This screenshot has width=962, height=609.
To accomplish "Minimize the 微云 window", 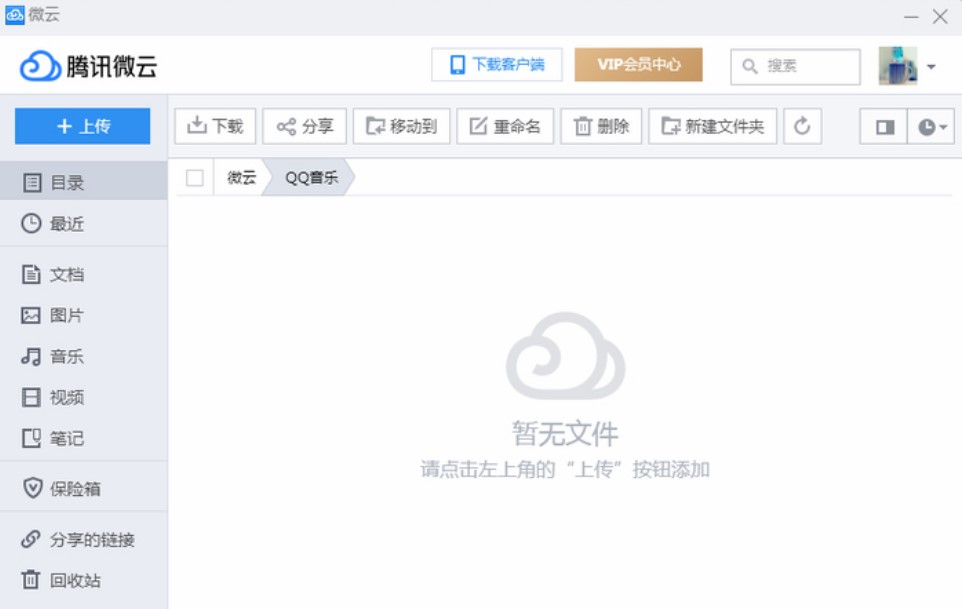I will pos(911,17).
